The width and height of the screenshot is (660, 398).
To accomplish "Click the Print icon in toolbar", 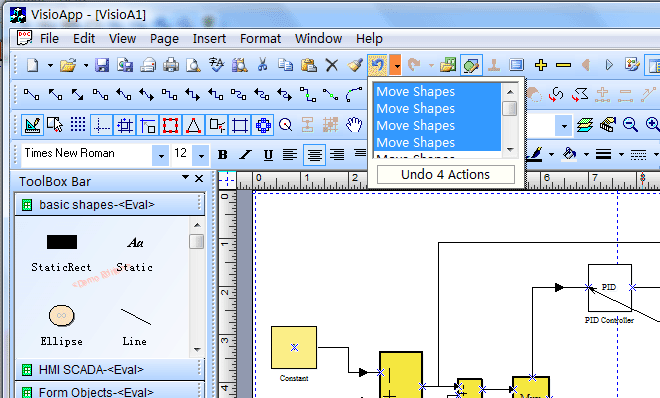I will click(x=171, y=65).
